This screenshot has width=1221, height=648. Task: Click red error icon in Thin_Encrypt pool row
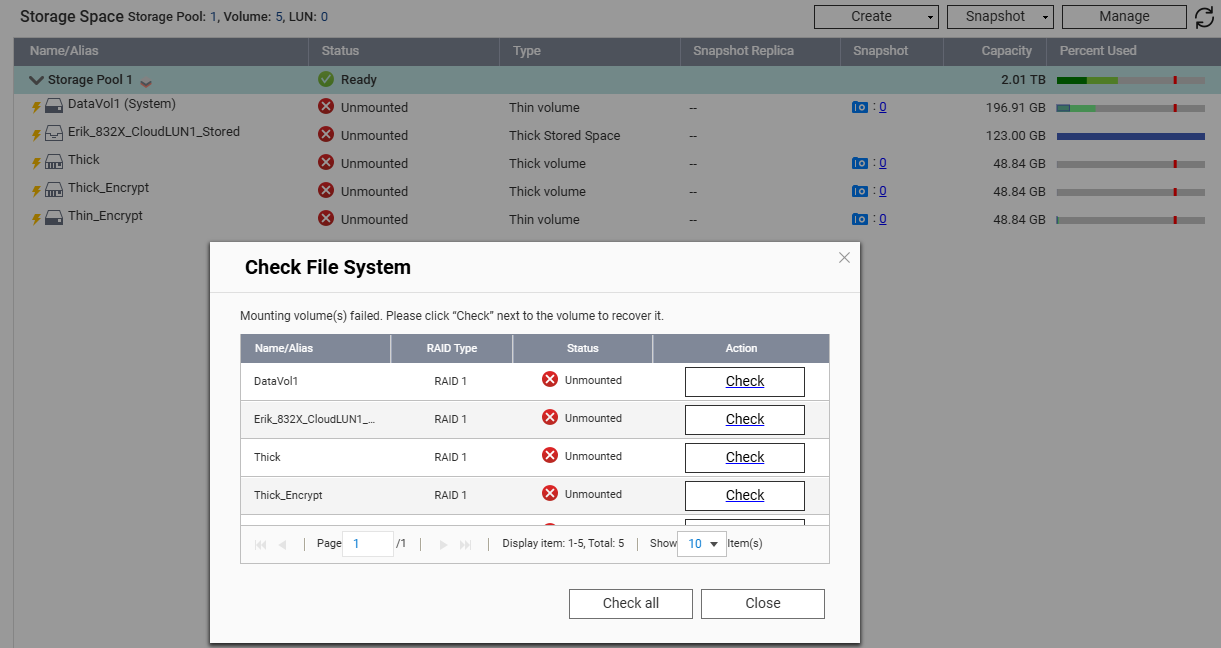(x=326, y=218)
